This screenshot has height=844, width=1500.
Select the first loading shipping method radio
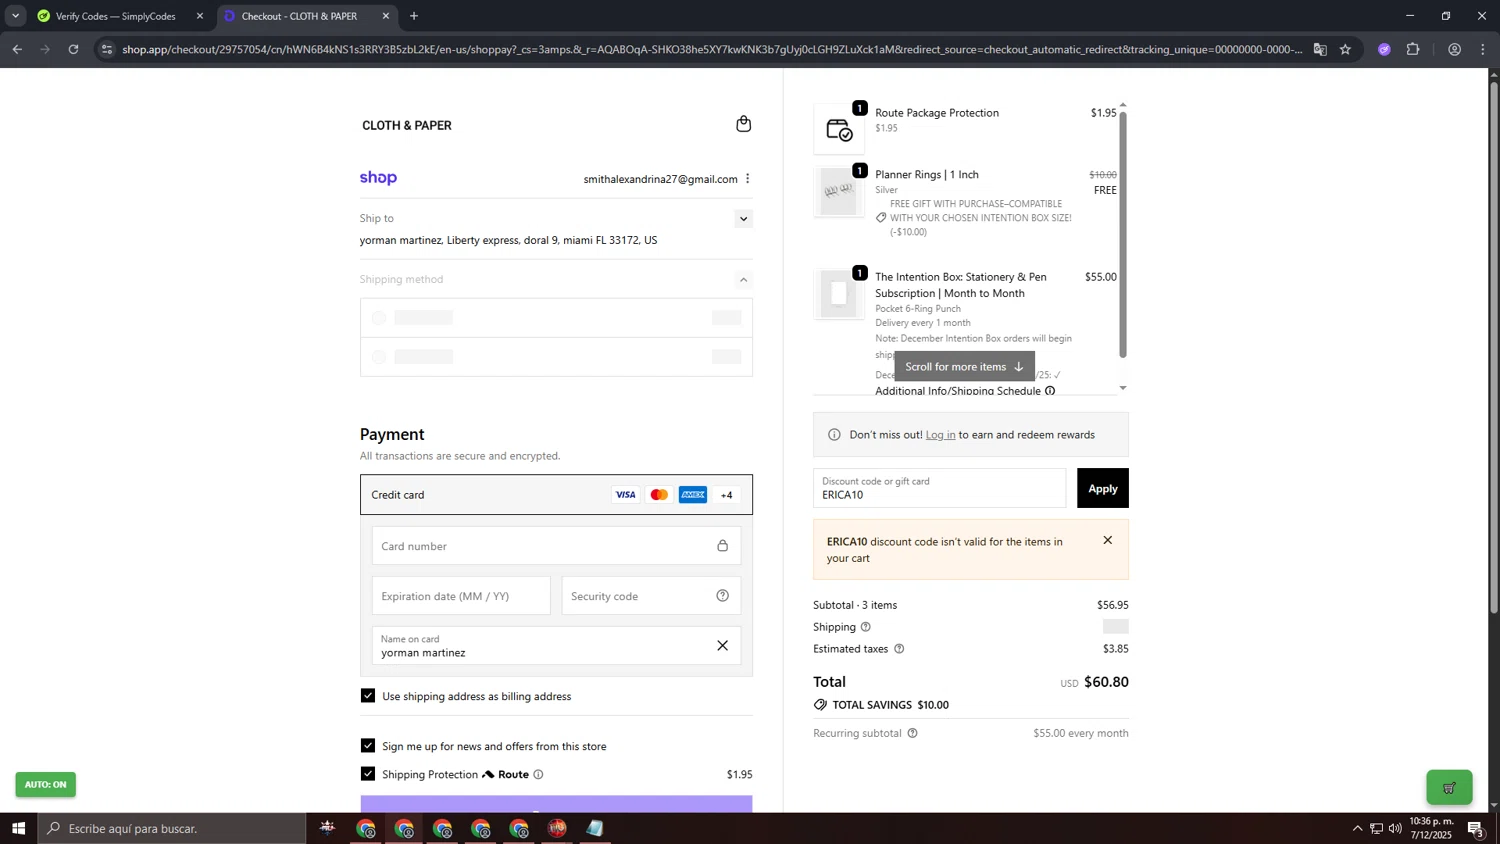[x=379, y=318]
